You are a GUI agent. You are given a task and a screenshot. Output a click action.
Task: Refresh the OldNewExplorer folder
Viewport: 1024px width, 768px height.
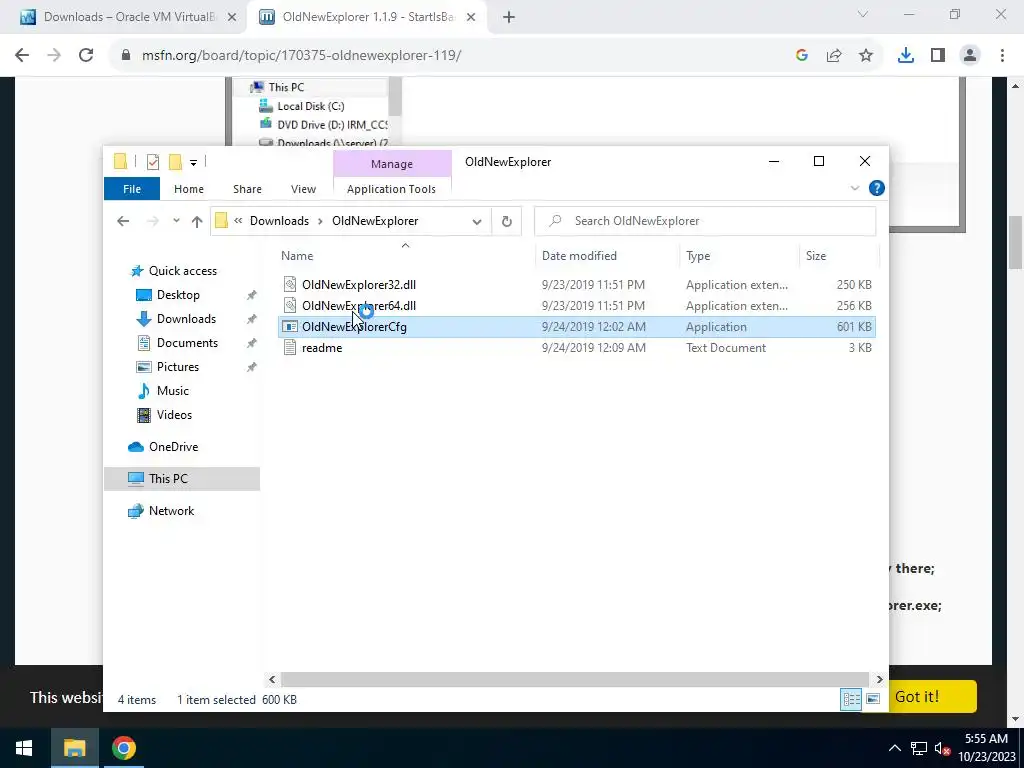click(506, 221)
